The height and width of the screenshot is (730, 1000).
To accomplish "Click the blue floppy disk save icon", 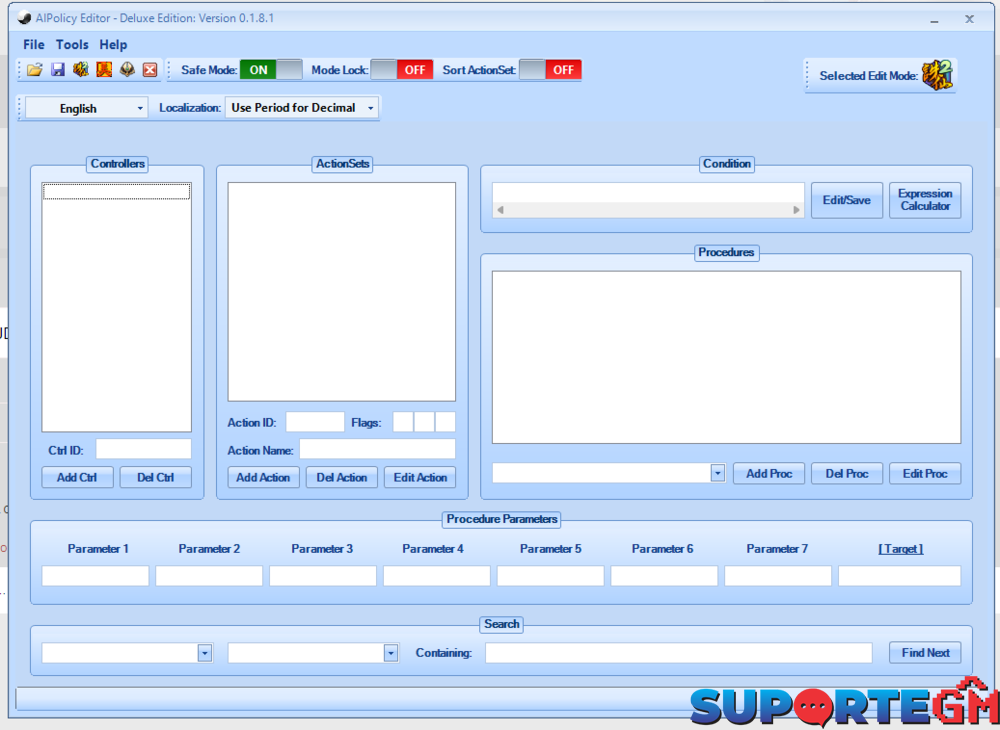I will point(58,70).
